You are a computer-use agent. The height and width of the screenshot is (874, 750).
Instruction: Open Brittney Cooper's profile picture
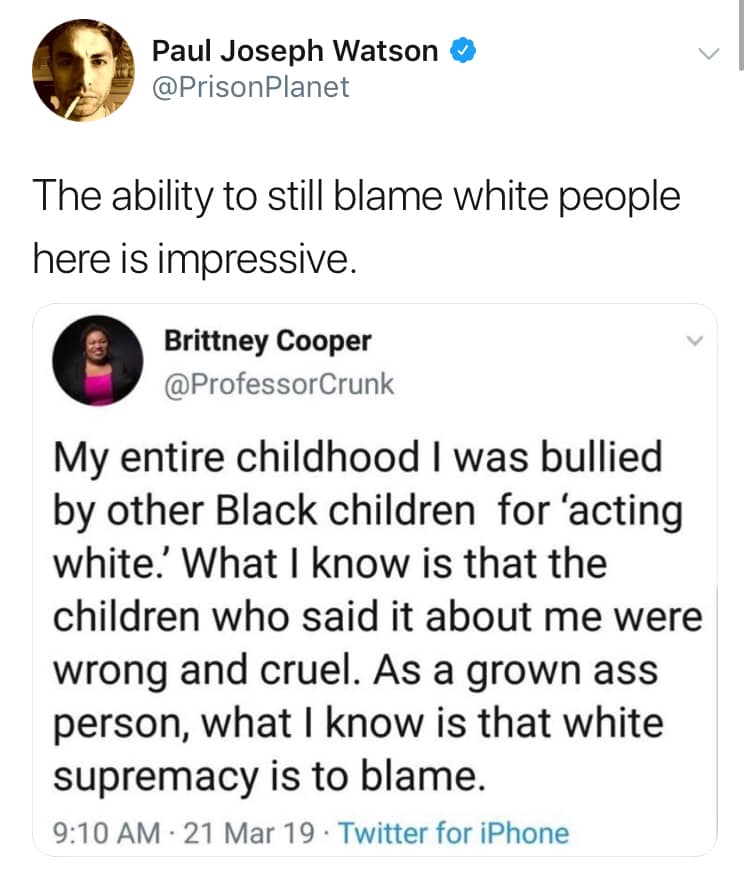coord(97,360)
